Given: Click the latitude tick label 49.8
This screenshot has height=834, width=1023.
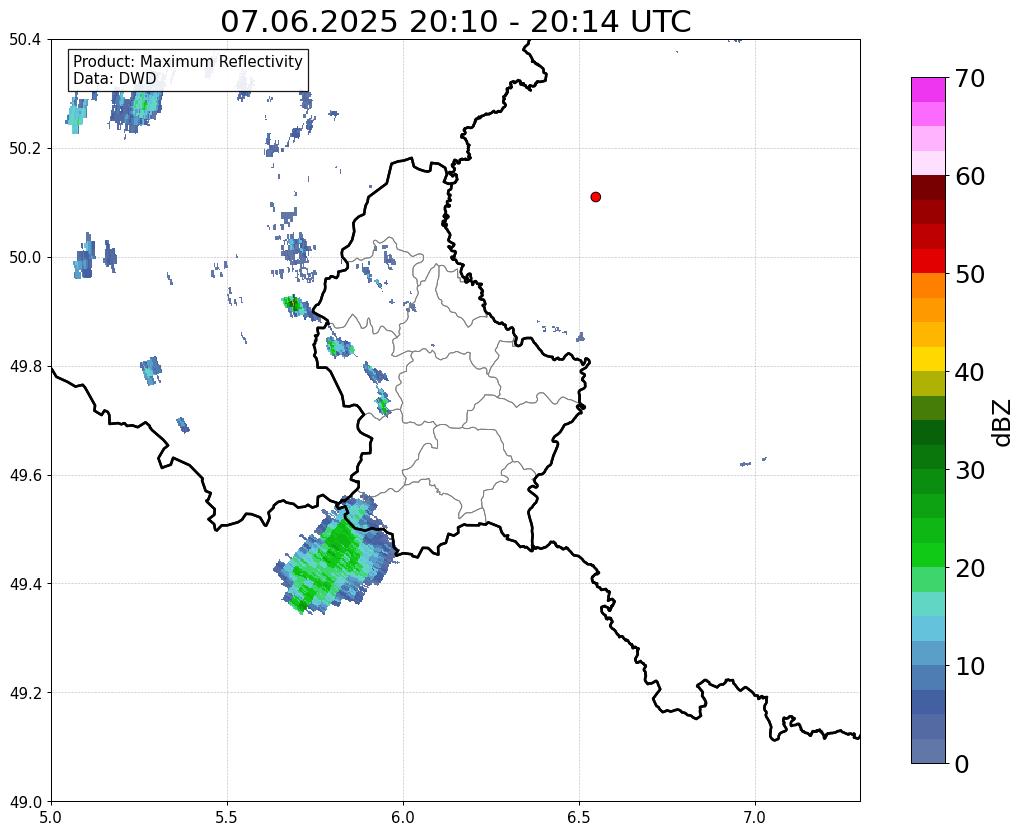Looking at the screenshot, I should pyautogui.click(x=25, y=367).
